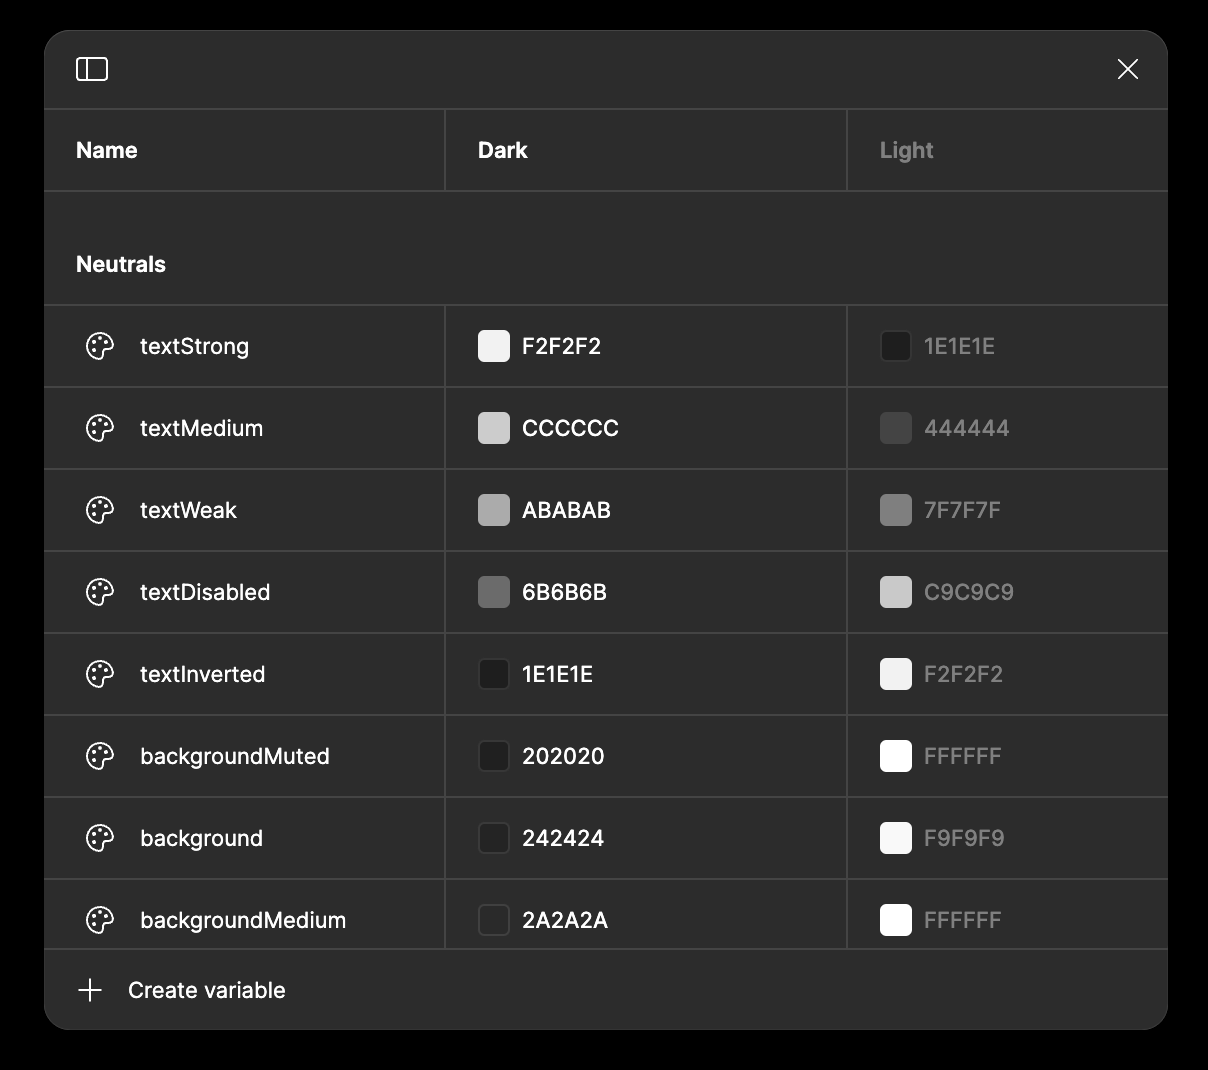The height and width of the screenshot is (1070, 1208).
Task: Open the CCCCCC dark swatch for textMedium
Action: click(494, 428)
